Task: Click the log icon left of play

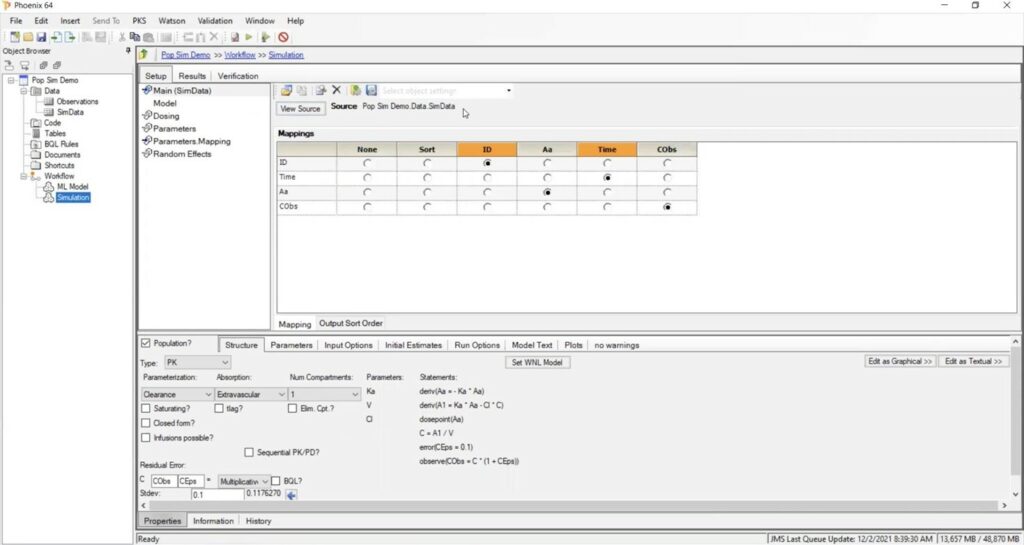Action: (x=235, y=37)
